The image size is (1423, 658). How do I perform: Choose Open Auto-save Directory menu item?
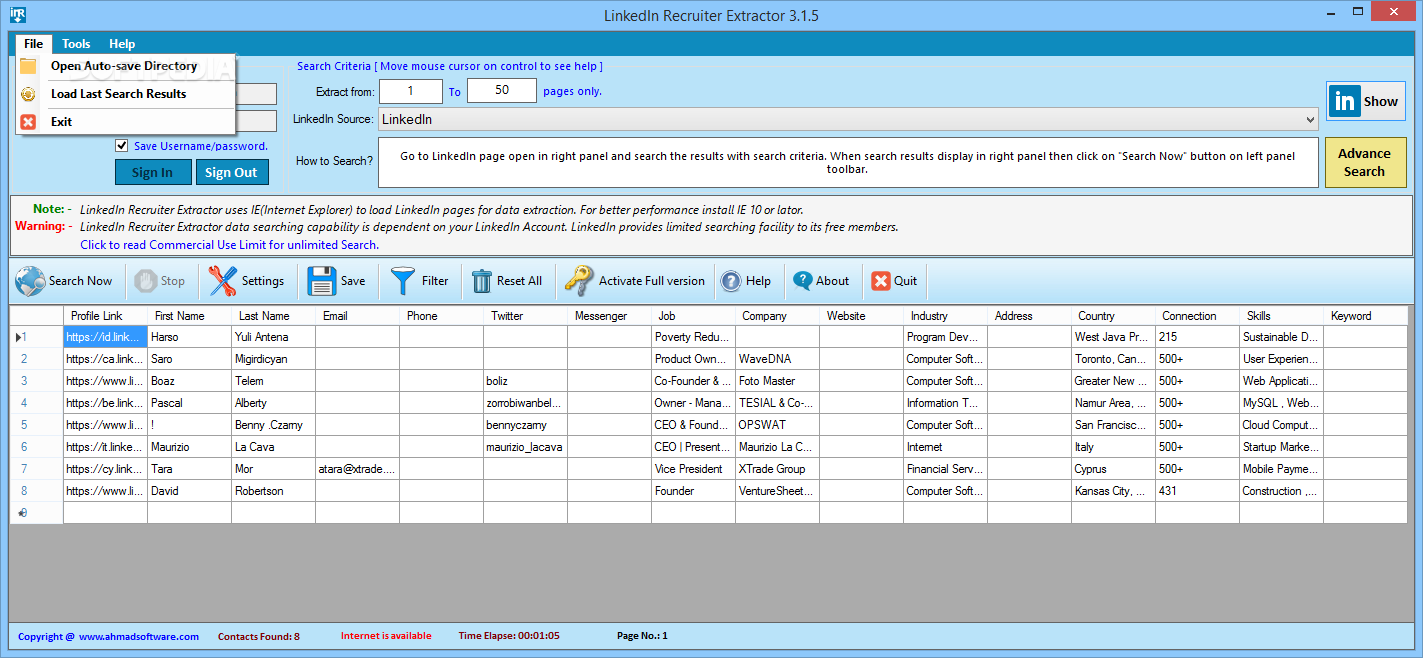125,66
